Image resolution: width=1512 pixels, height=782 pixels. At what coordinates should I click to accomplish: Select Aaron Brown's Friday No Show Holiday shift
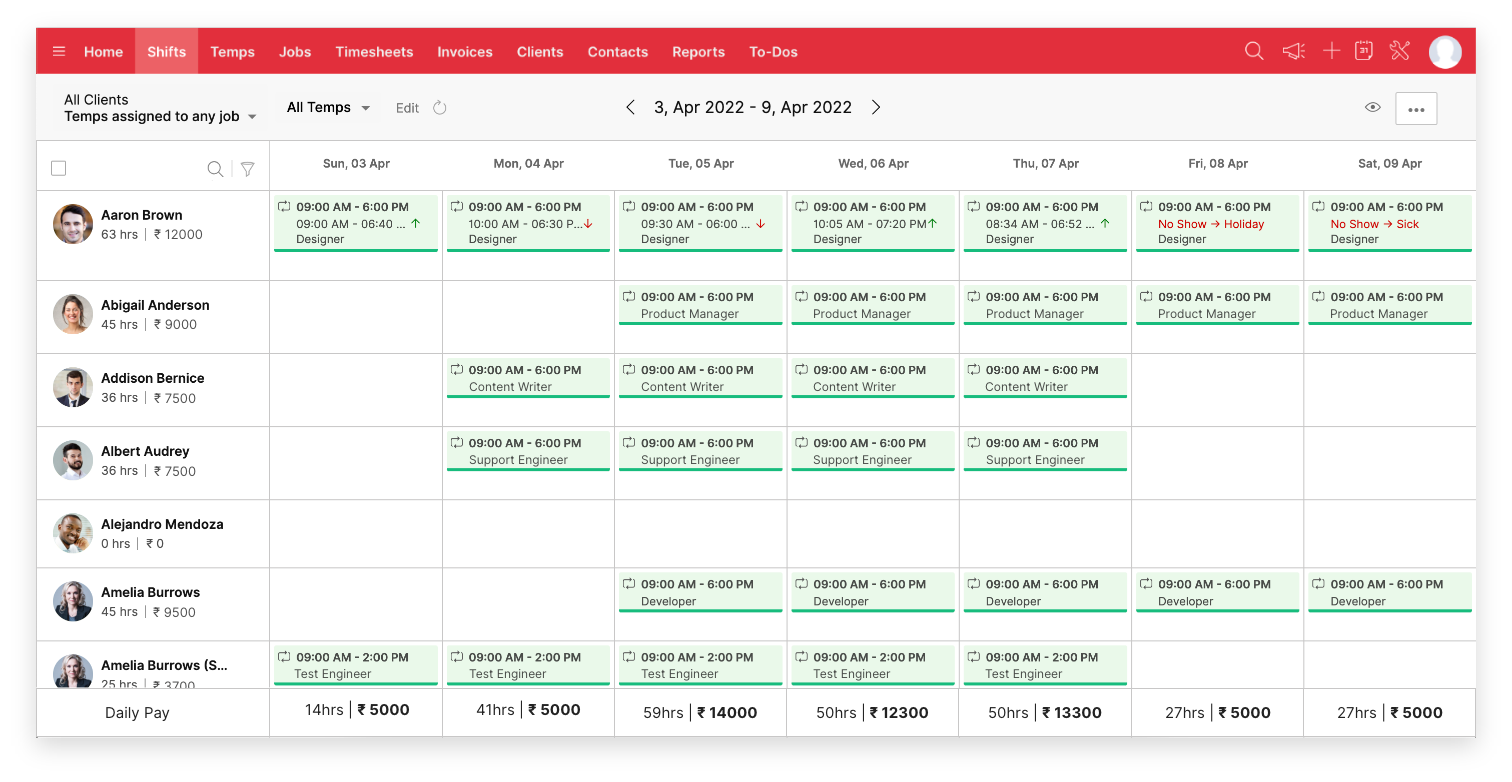(x=1217, y=222)
